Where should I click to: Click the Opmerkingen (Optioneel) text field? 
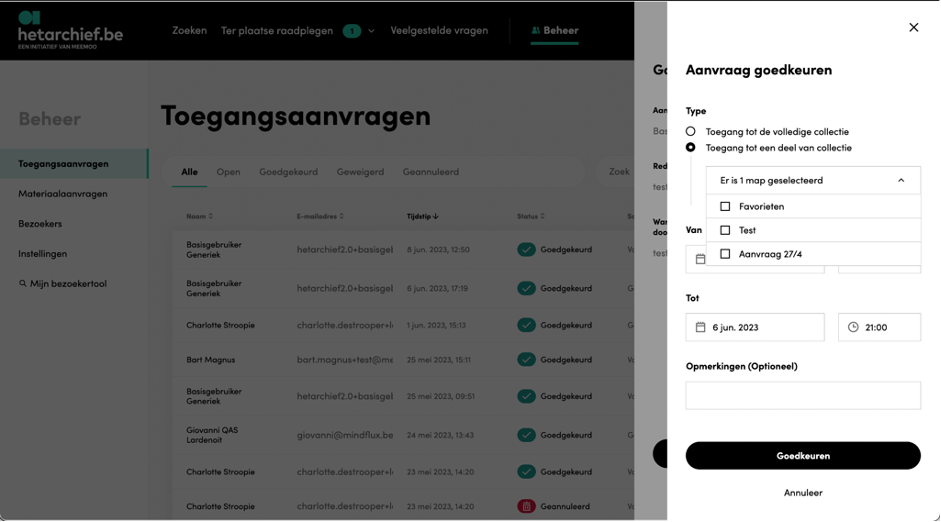coord(803,396)
